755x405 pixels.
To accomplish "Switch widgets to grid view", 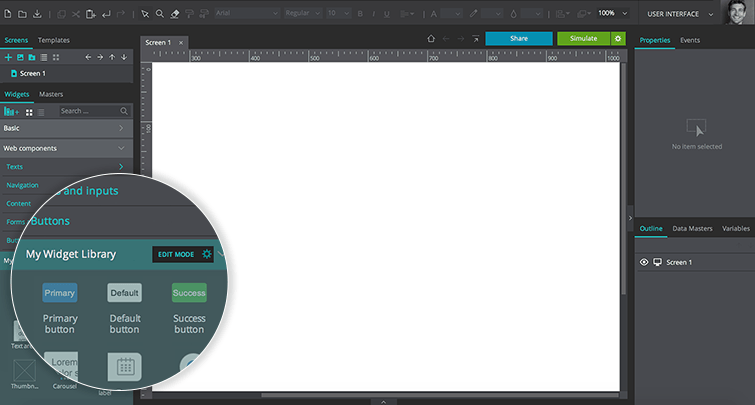I will coord(28,111).
